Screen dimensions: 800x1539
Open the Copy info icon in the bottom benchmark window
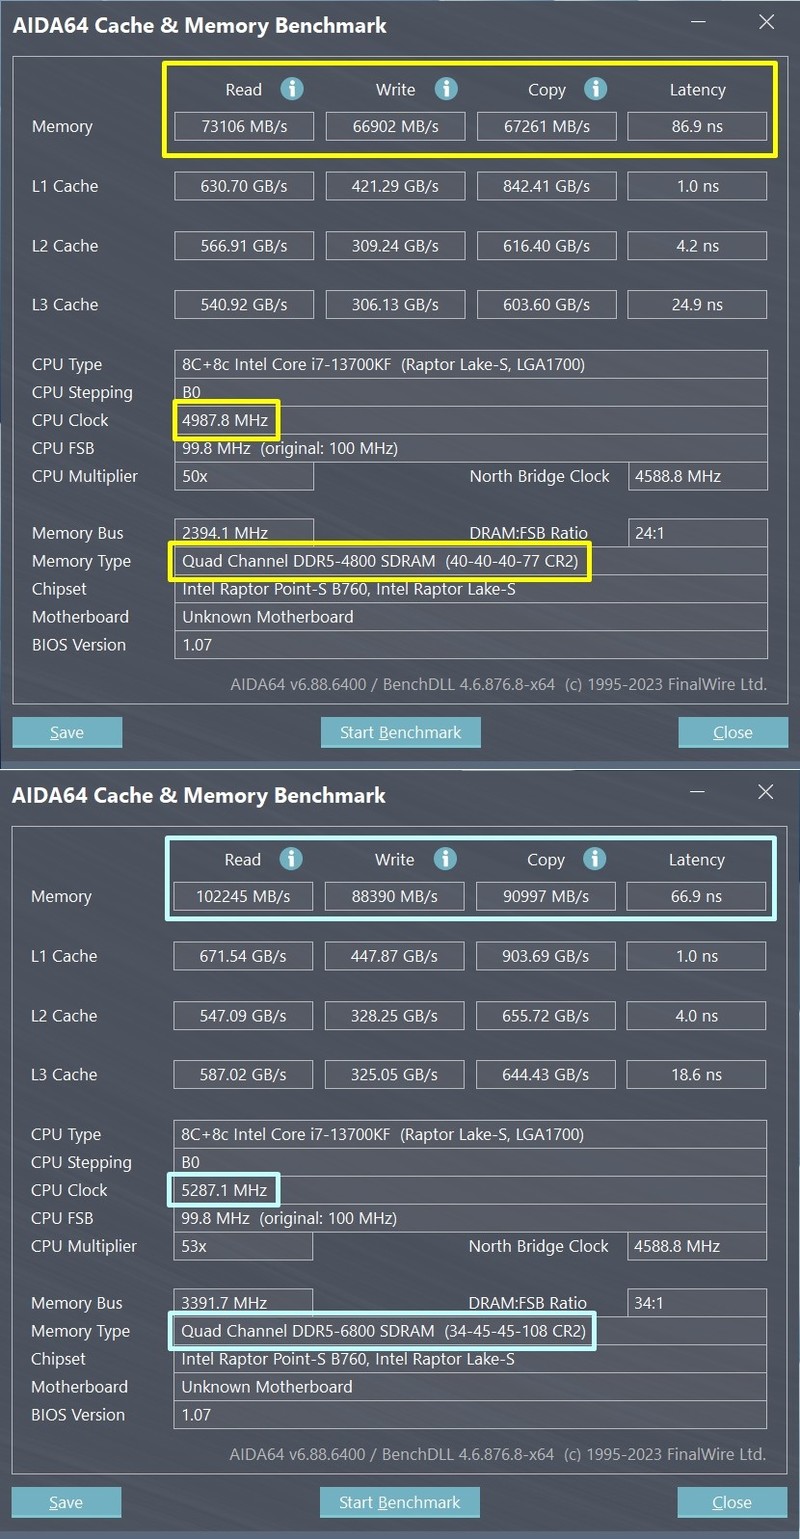594,858
